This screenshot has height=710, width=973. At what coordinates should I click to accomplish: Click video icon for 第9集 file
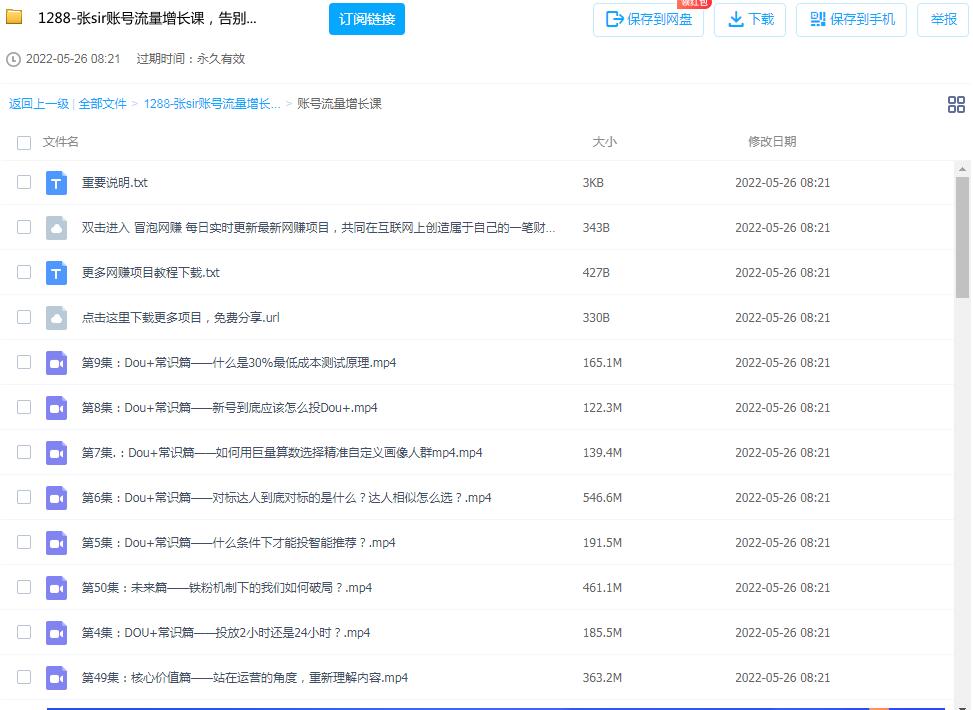(56, 363)
